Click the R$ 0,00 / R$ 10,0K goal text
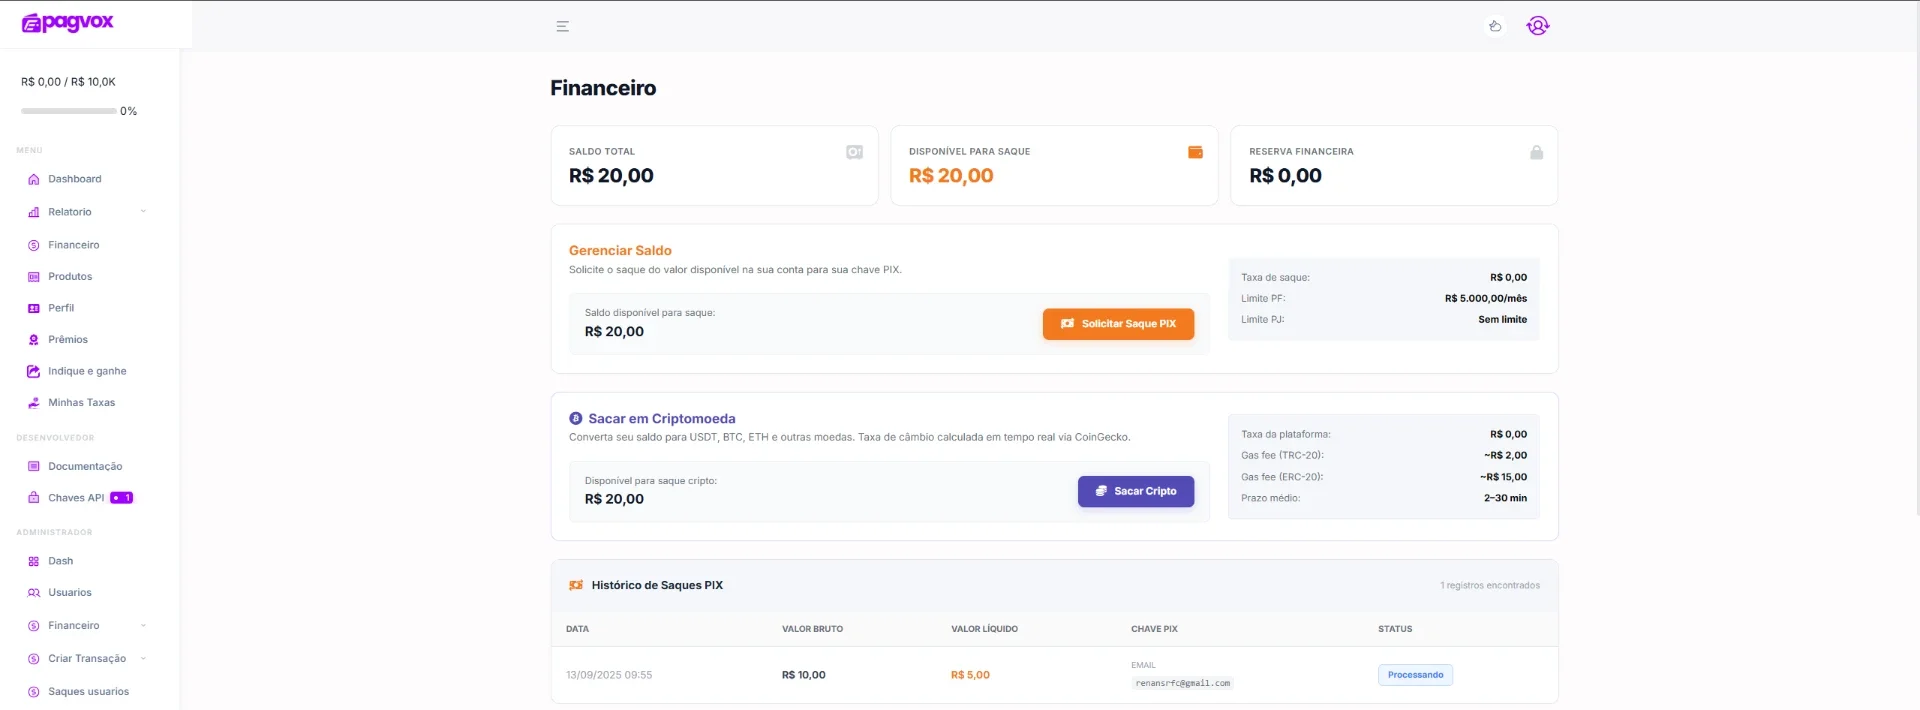 click(68, 82)
